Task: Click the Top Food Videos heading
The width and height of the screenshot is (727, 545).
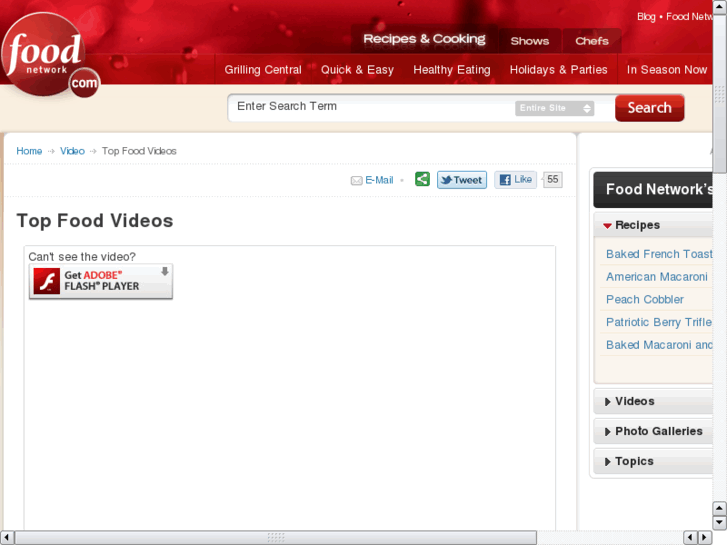Action: click(95, 221)
